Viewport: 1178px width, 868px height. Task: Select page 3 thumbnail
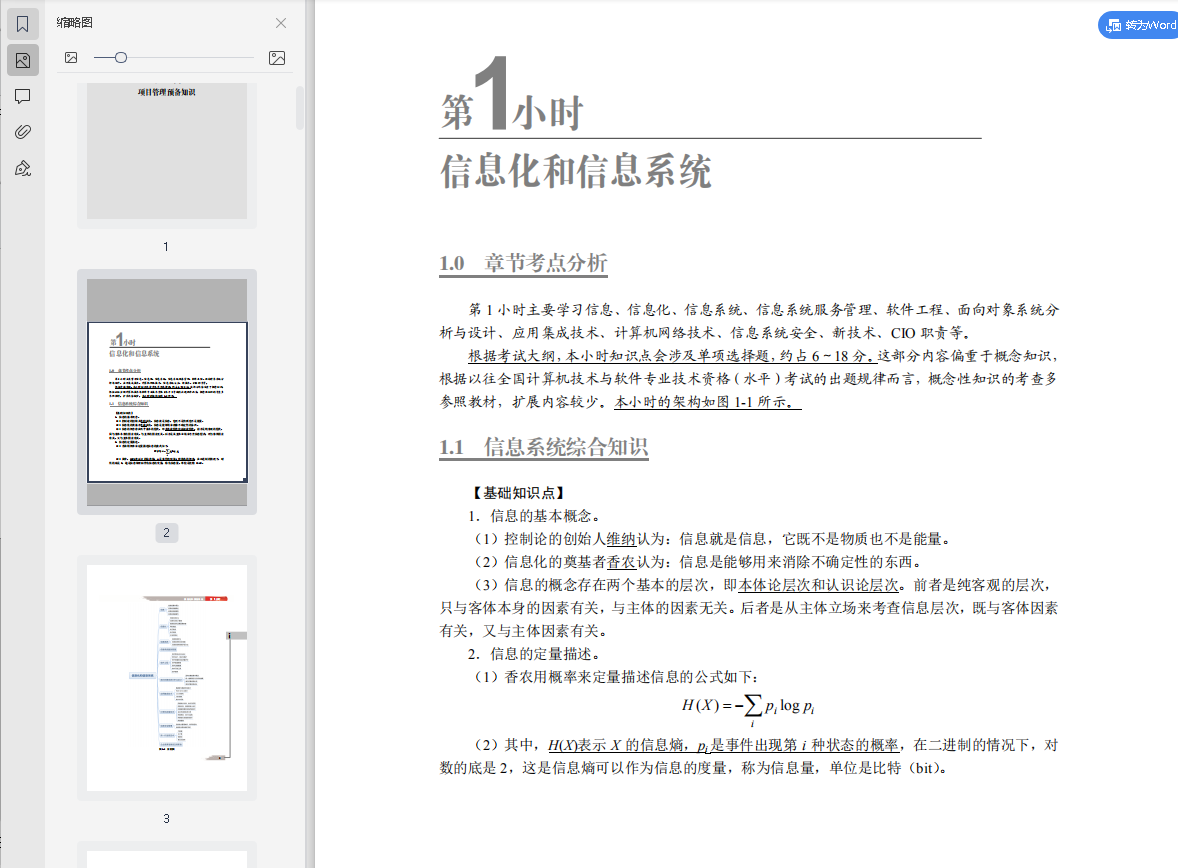click(167, 678)
